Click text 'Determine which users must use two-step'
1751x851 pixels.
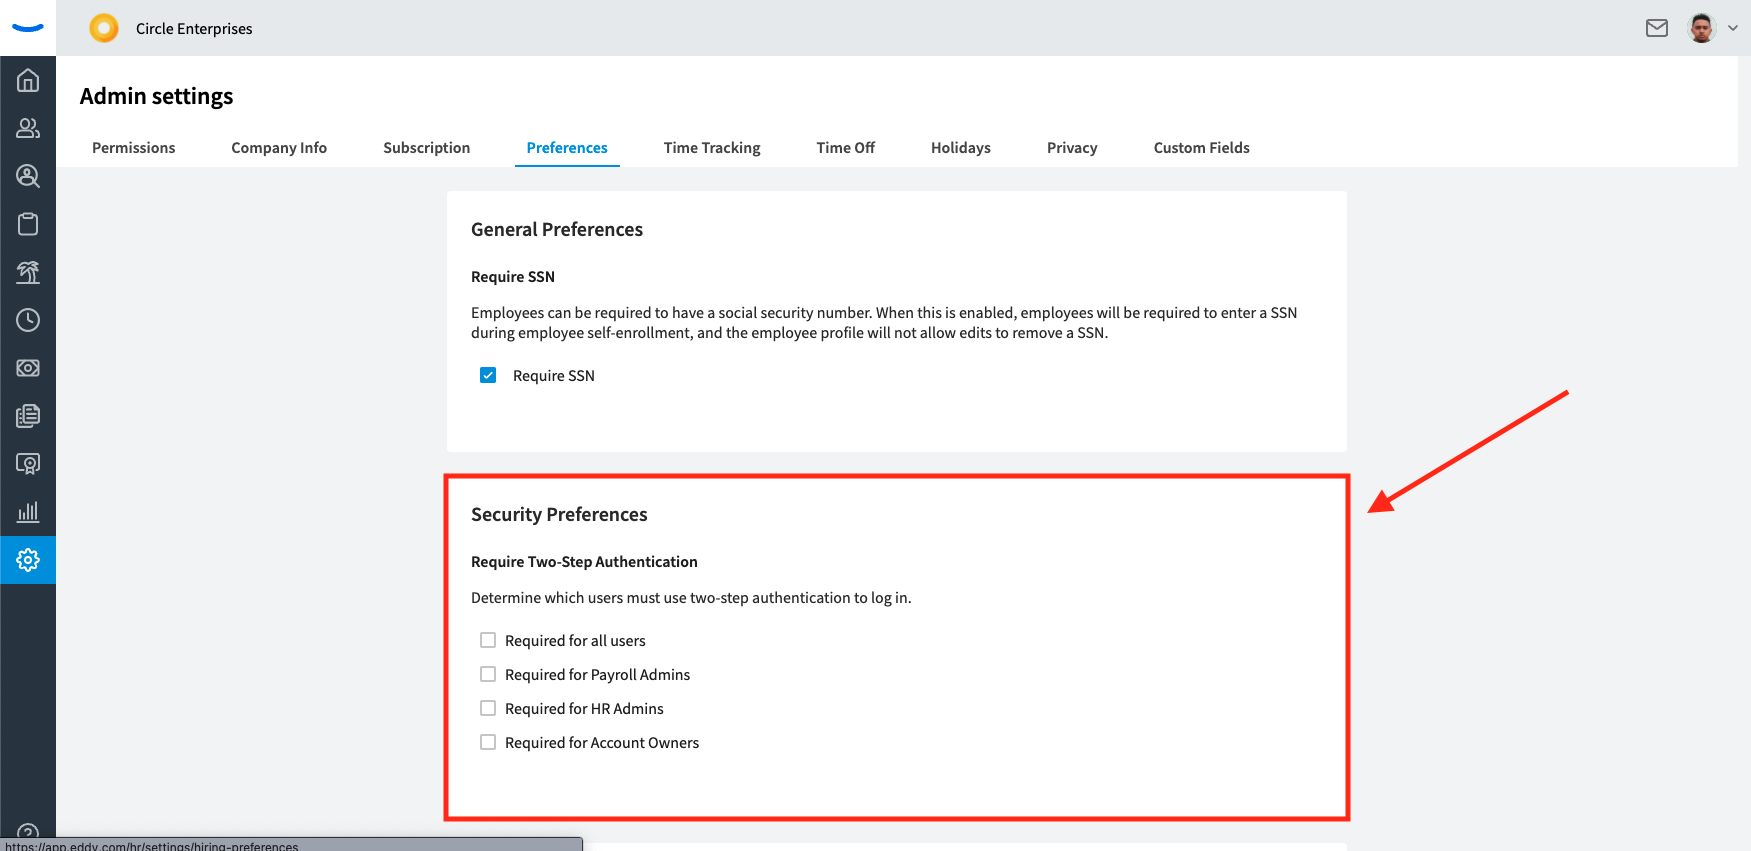click(609, 597)
